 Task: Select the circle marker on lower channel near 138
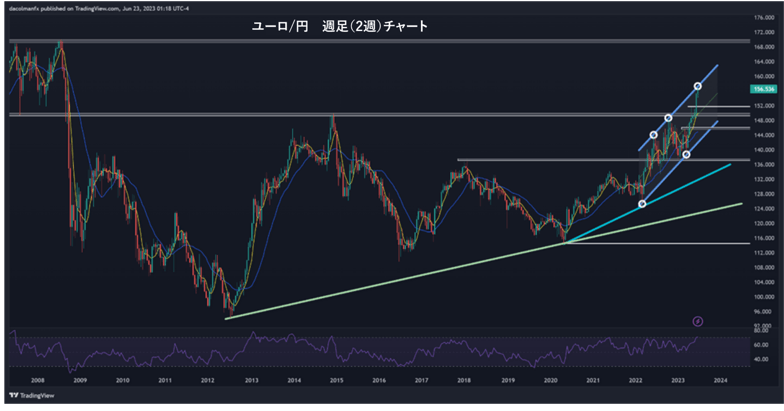coord(686,154)
